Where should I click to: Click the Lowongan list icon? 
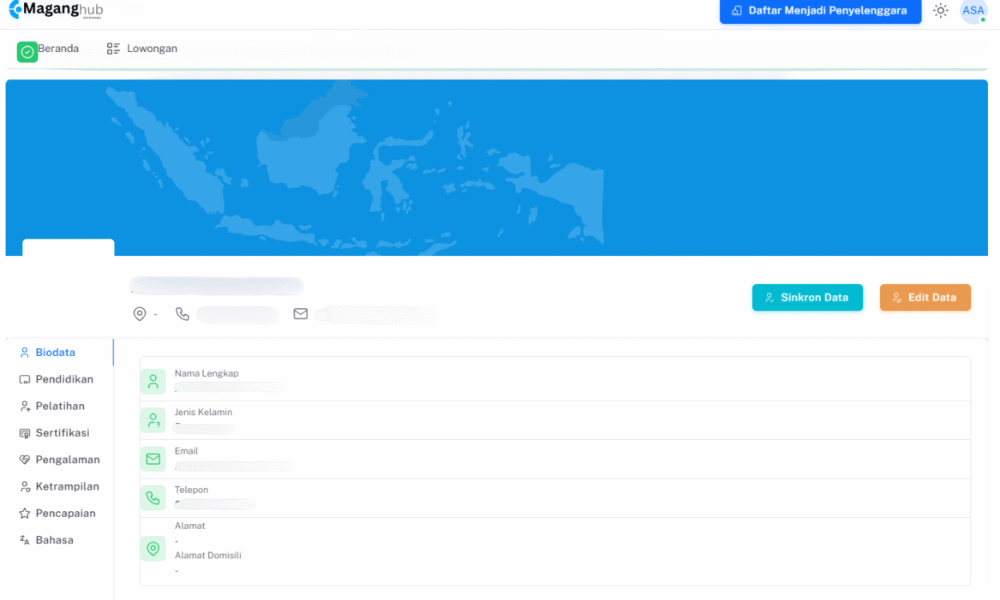(x=113, y=48)
